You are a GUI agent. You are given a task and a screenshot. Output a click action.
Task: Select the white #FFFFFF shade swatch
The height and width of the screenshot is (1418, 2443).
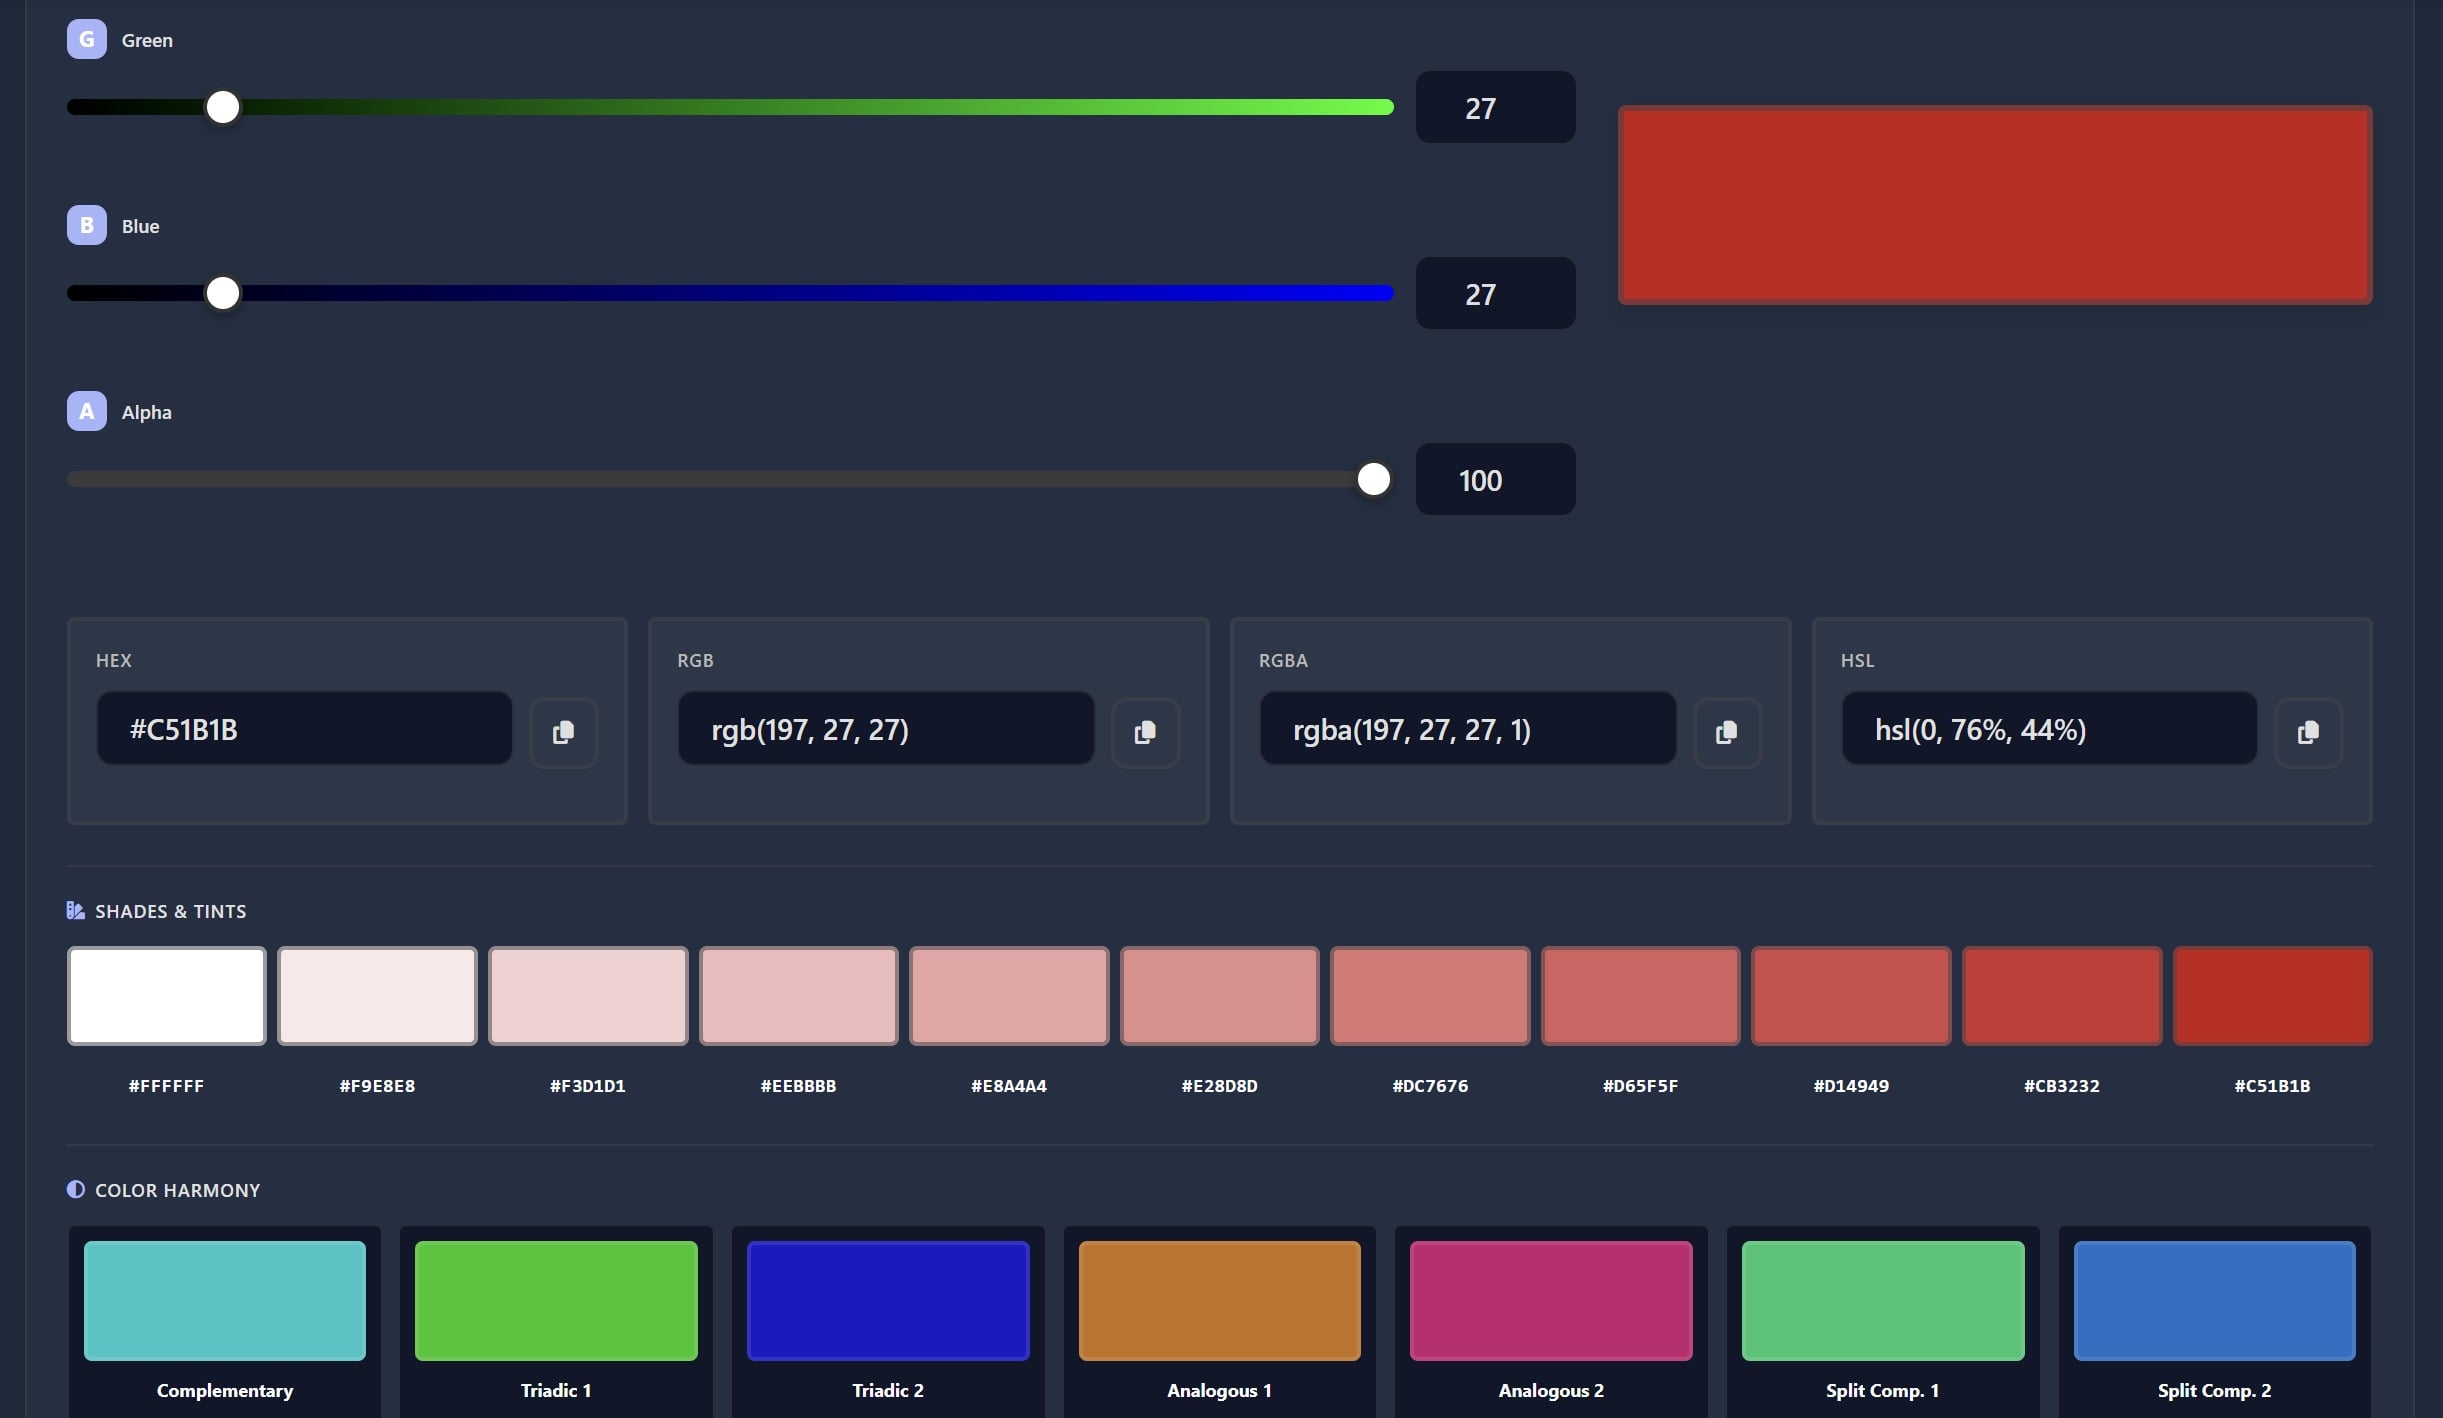[x=166, y=996]
